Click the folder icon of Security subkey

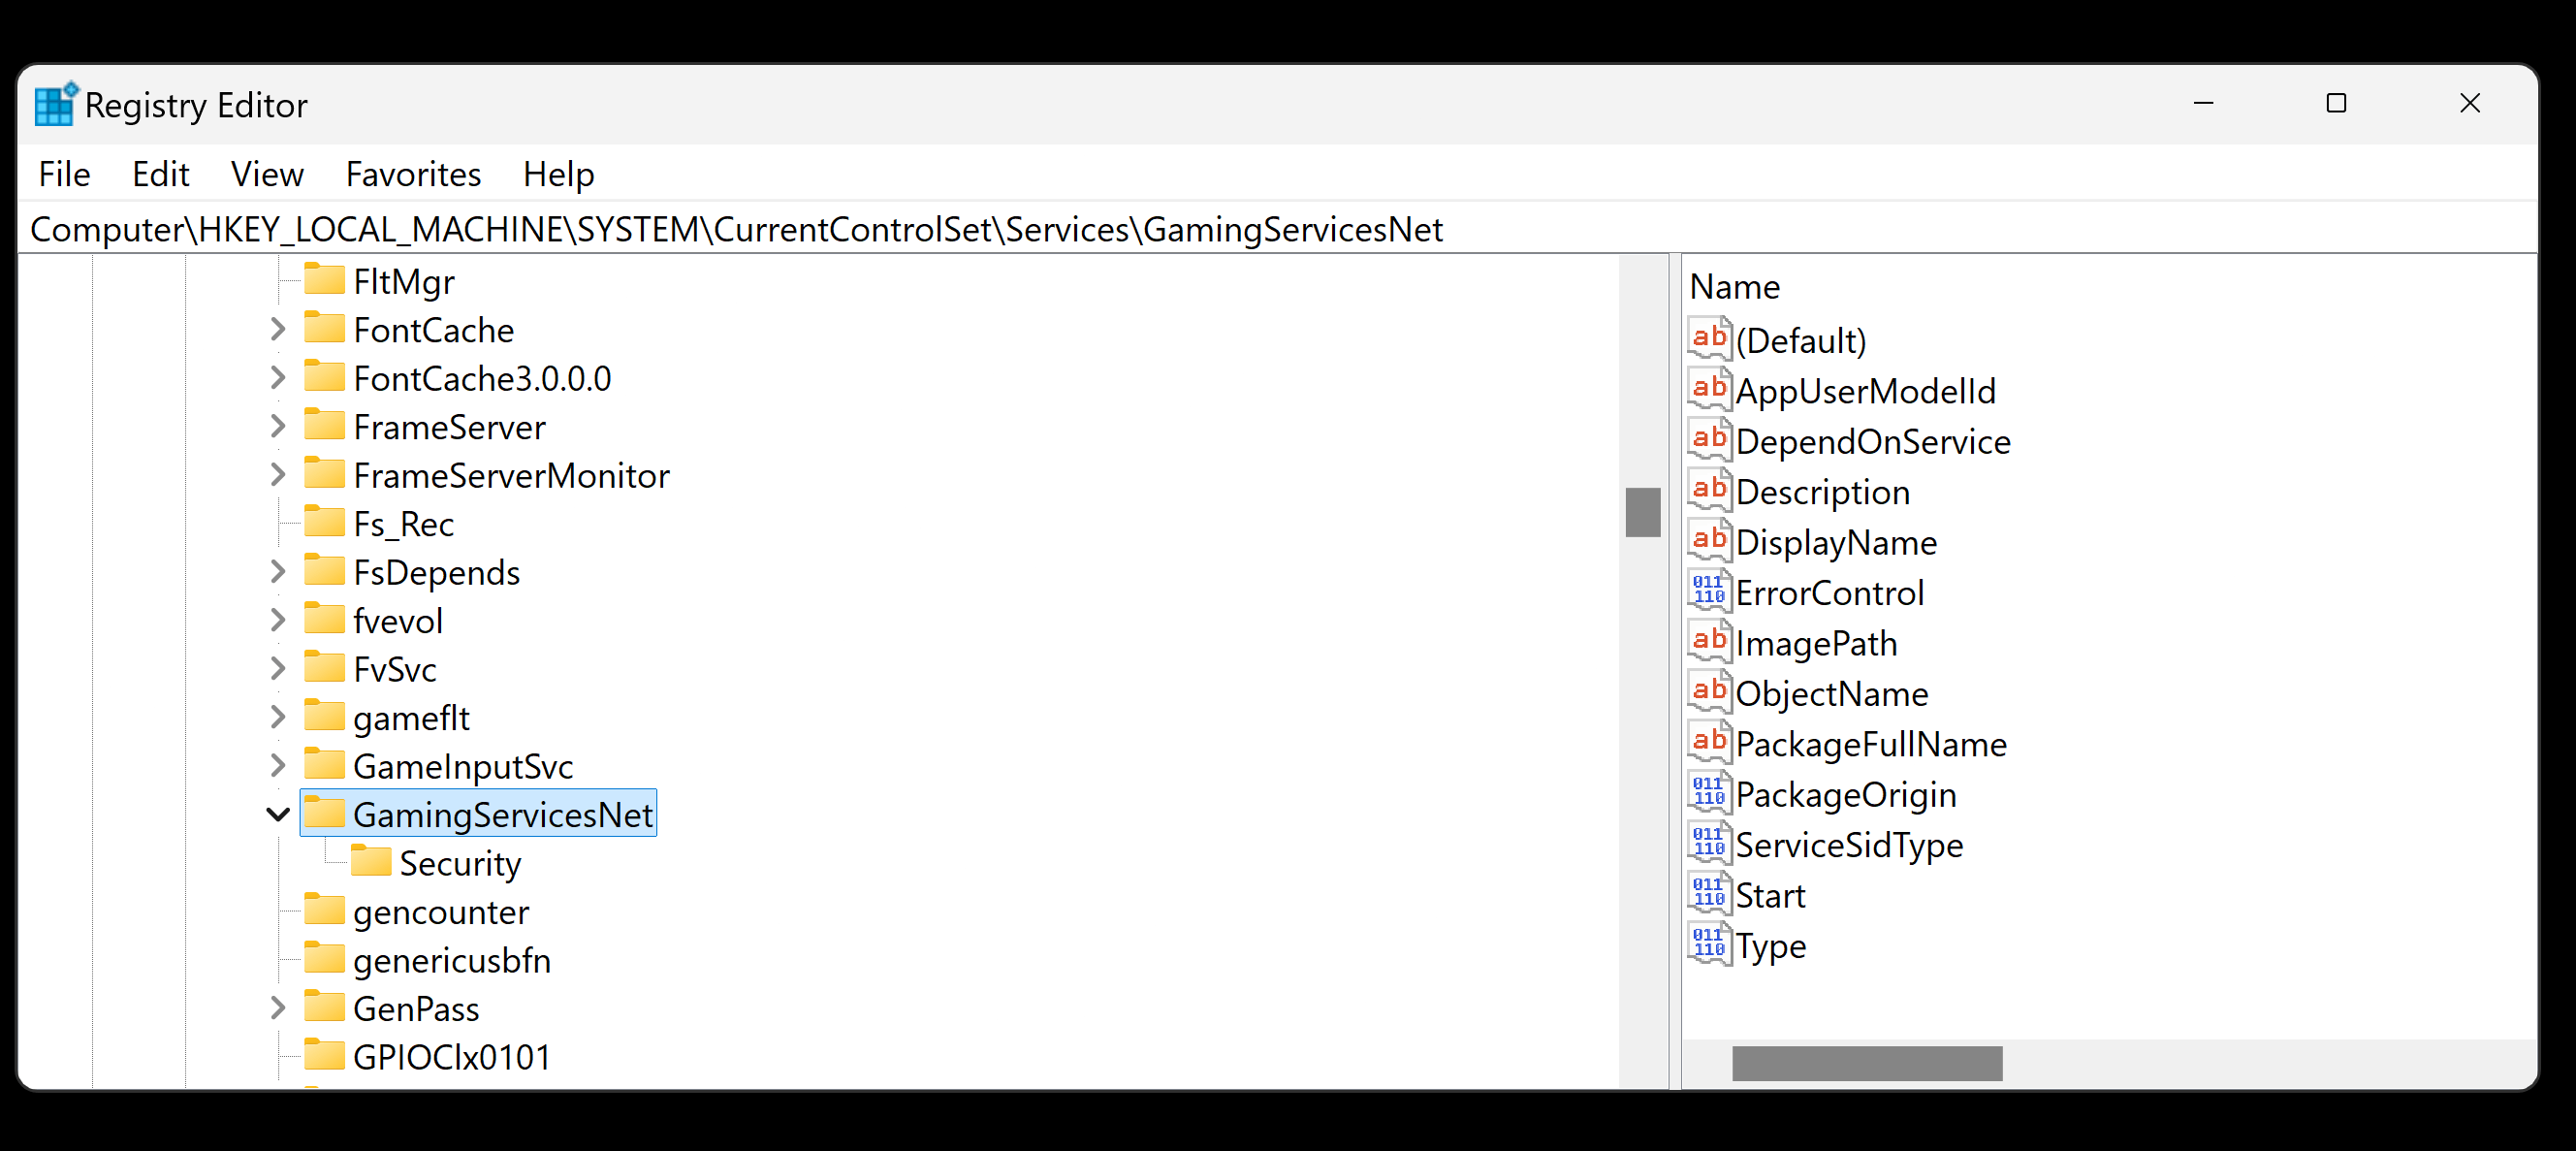[x=371, y=861]
